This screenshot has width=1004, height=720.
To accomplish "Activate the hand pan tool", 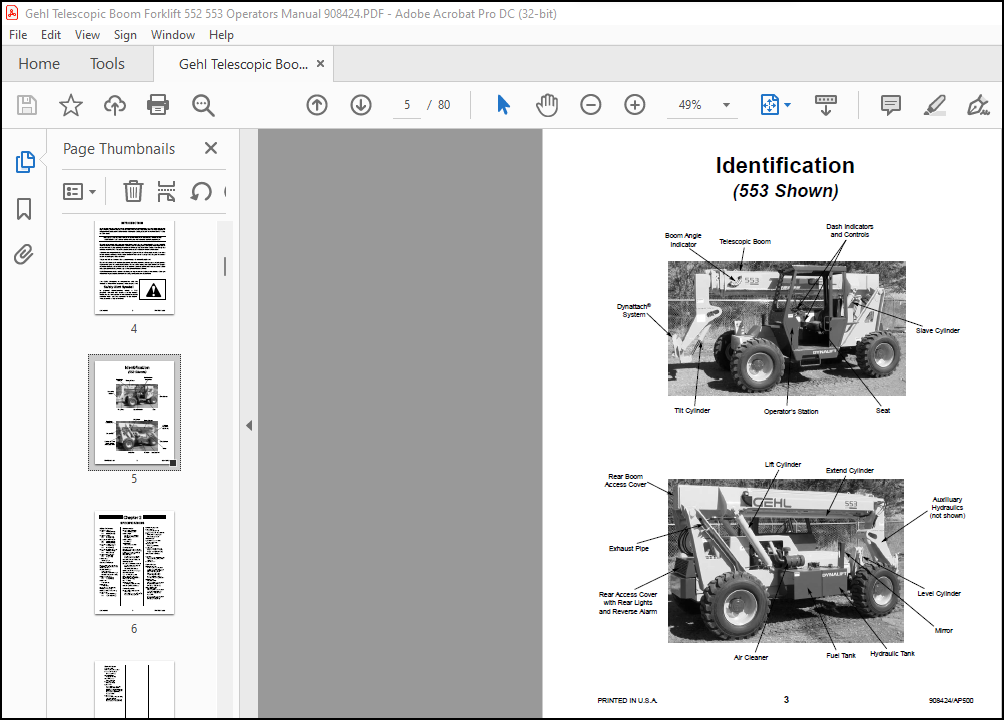I will (547, 104).
